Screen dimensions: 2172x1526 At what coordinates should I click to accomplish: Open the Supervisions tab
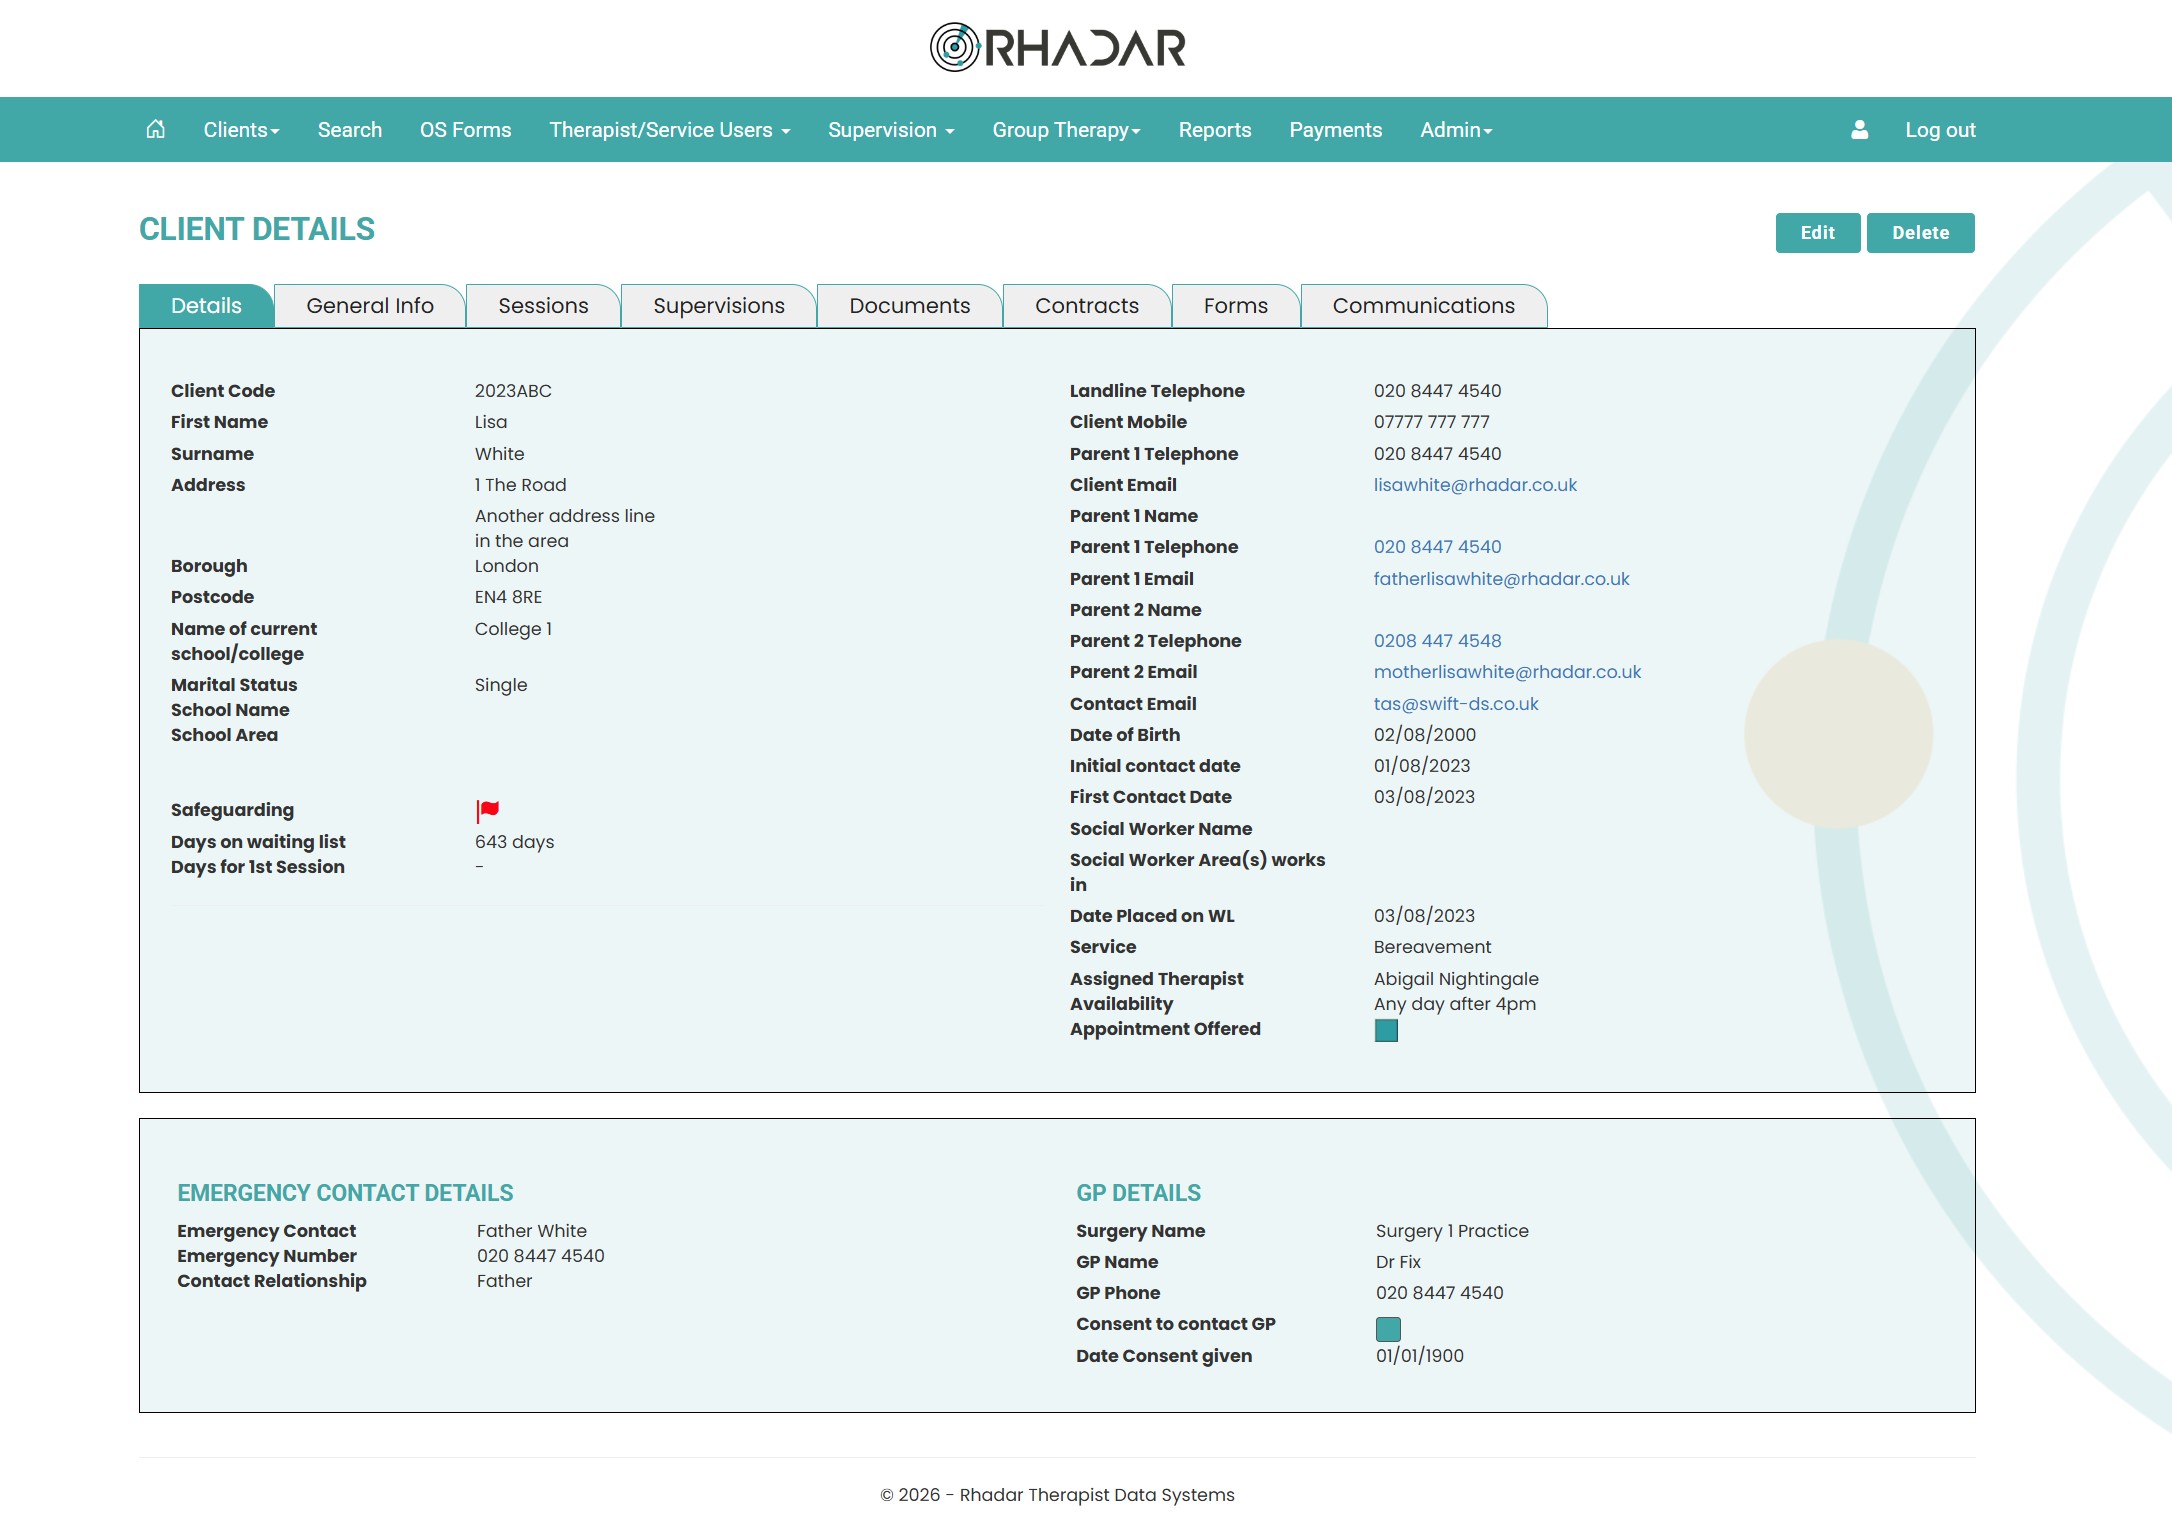point(719,306)
